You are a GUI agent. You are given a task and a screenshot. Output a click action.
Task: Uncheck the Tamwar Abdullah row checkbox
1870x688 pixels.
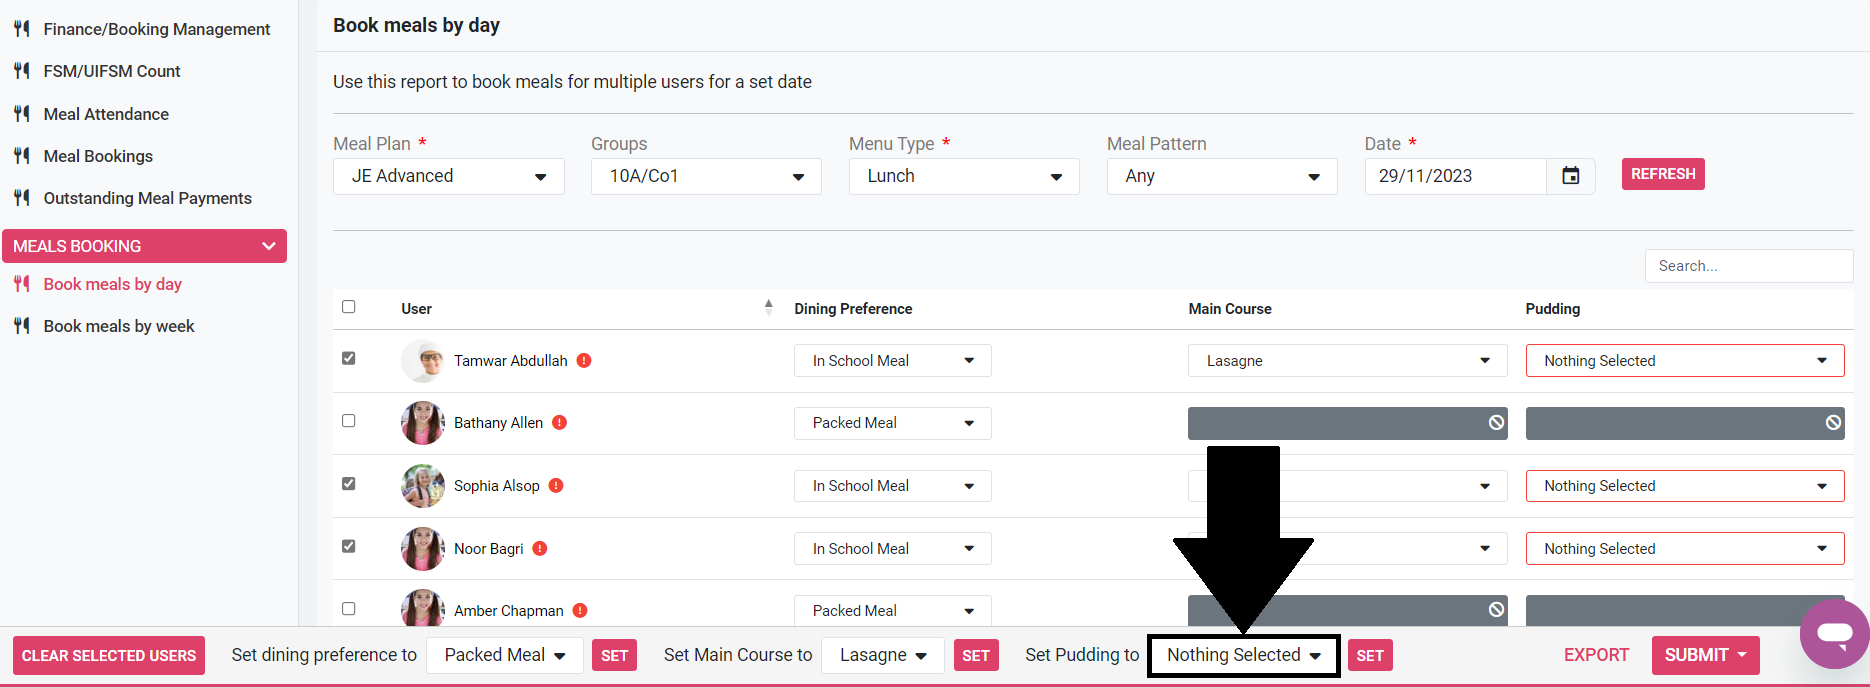pos(349,358)
